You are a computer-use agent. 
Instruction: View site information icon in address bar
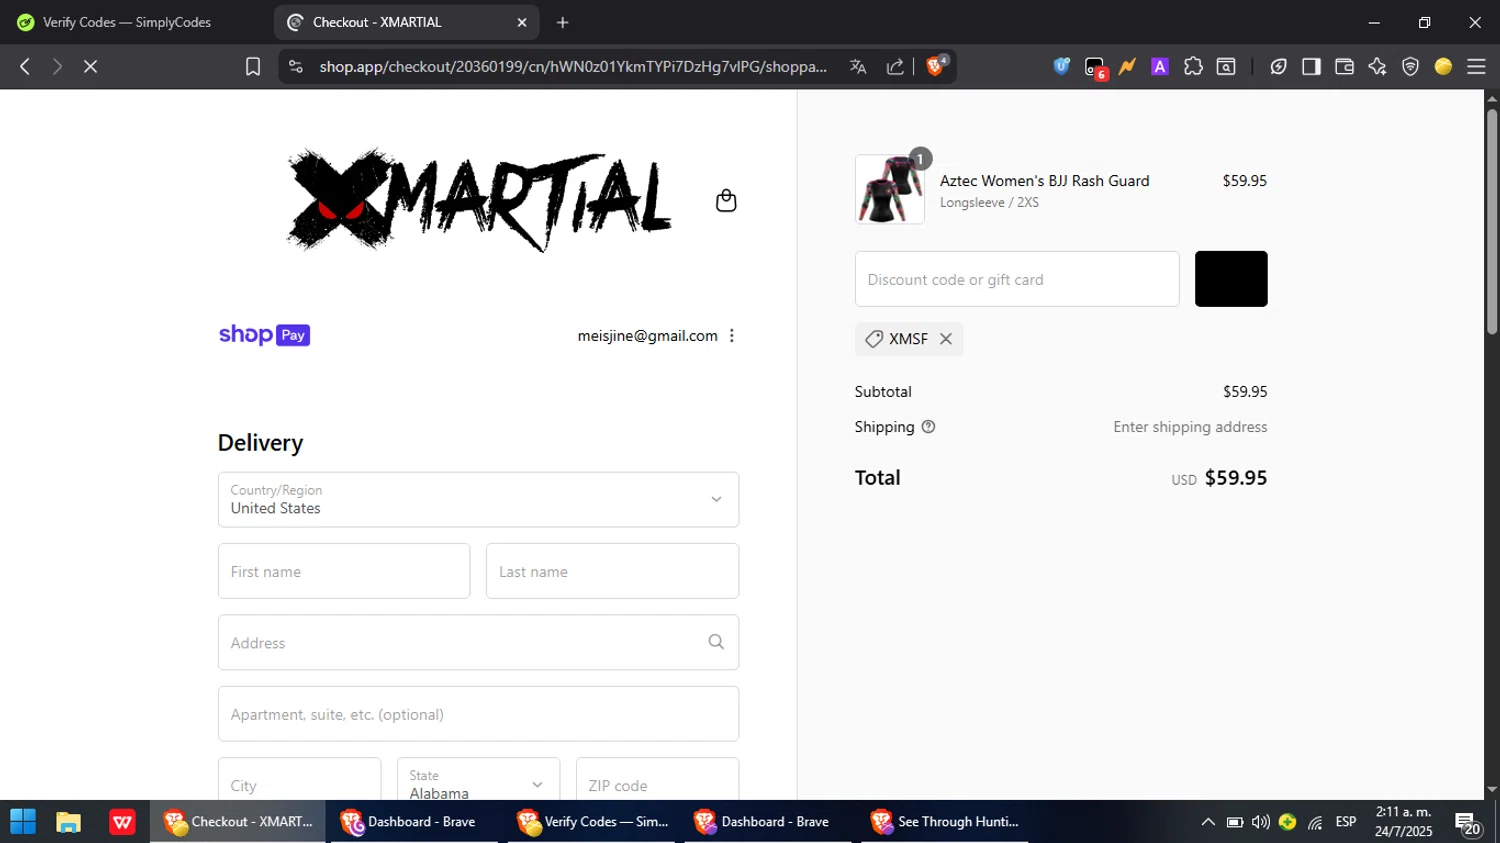pos(295,66)
